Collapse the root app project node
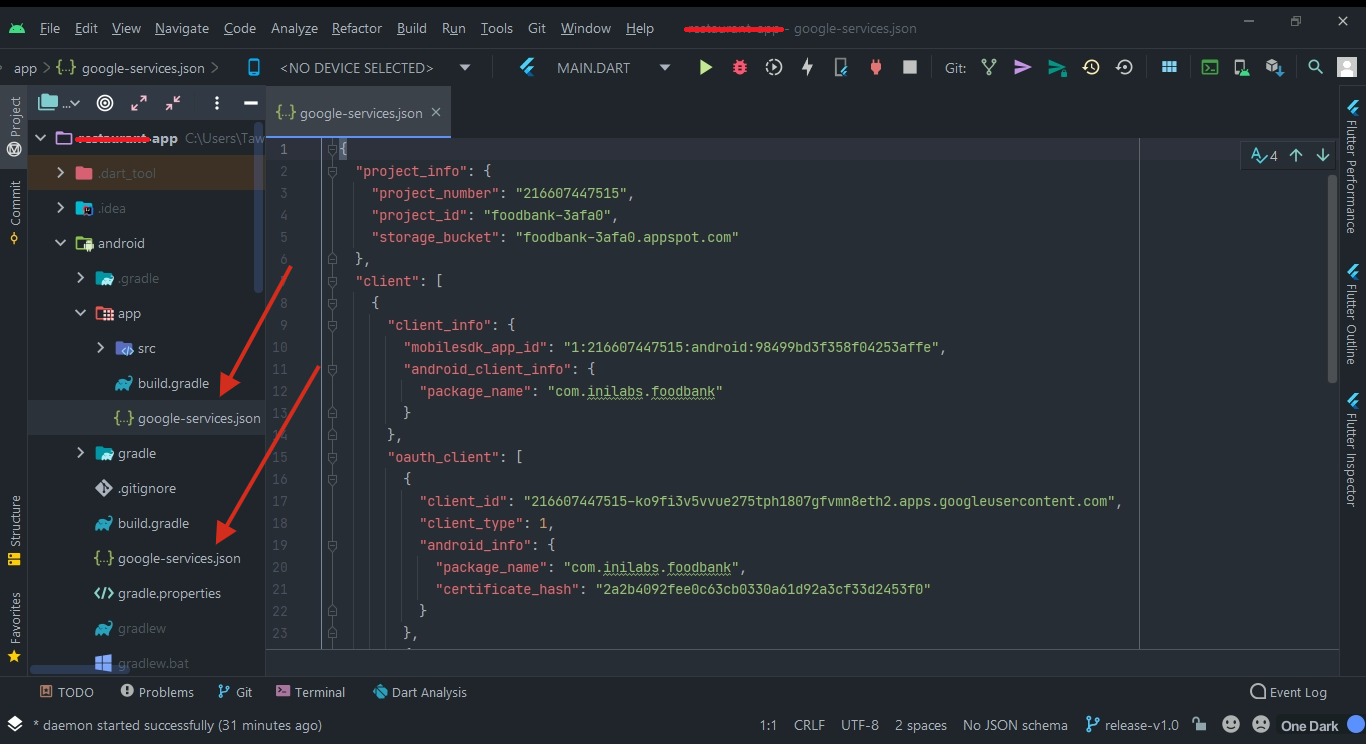This screenshot has width=1366, height=744. [x=41, y=138]
